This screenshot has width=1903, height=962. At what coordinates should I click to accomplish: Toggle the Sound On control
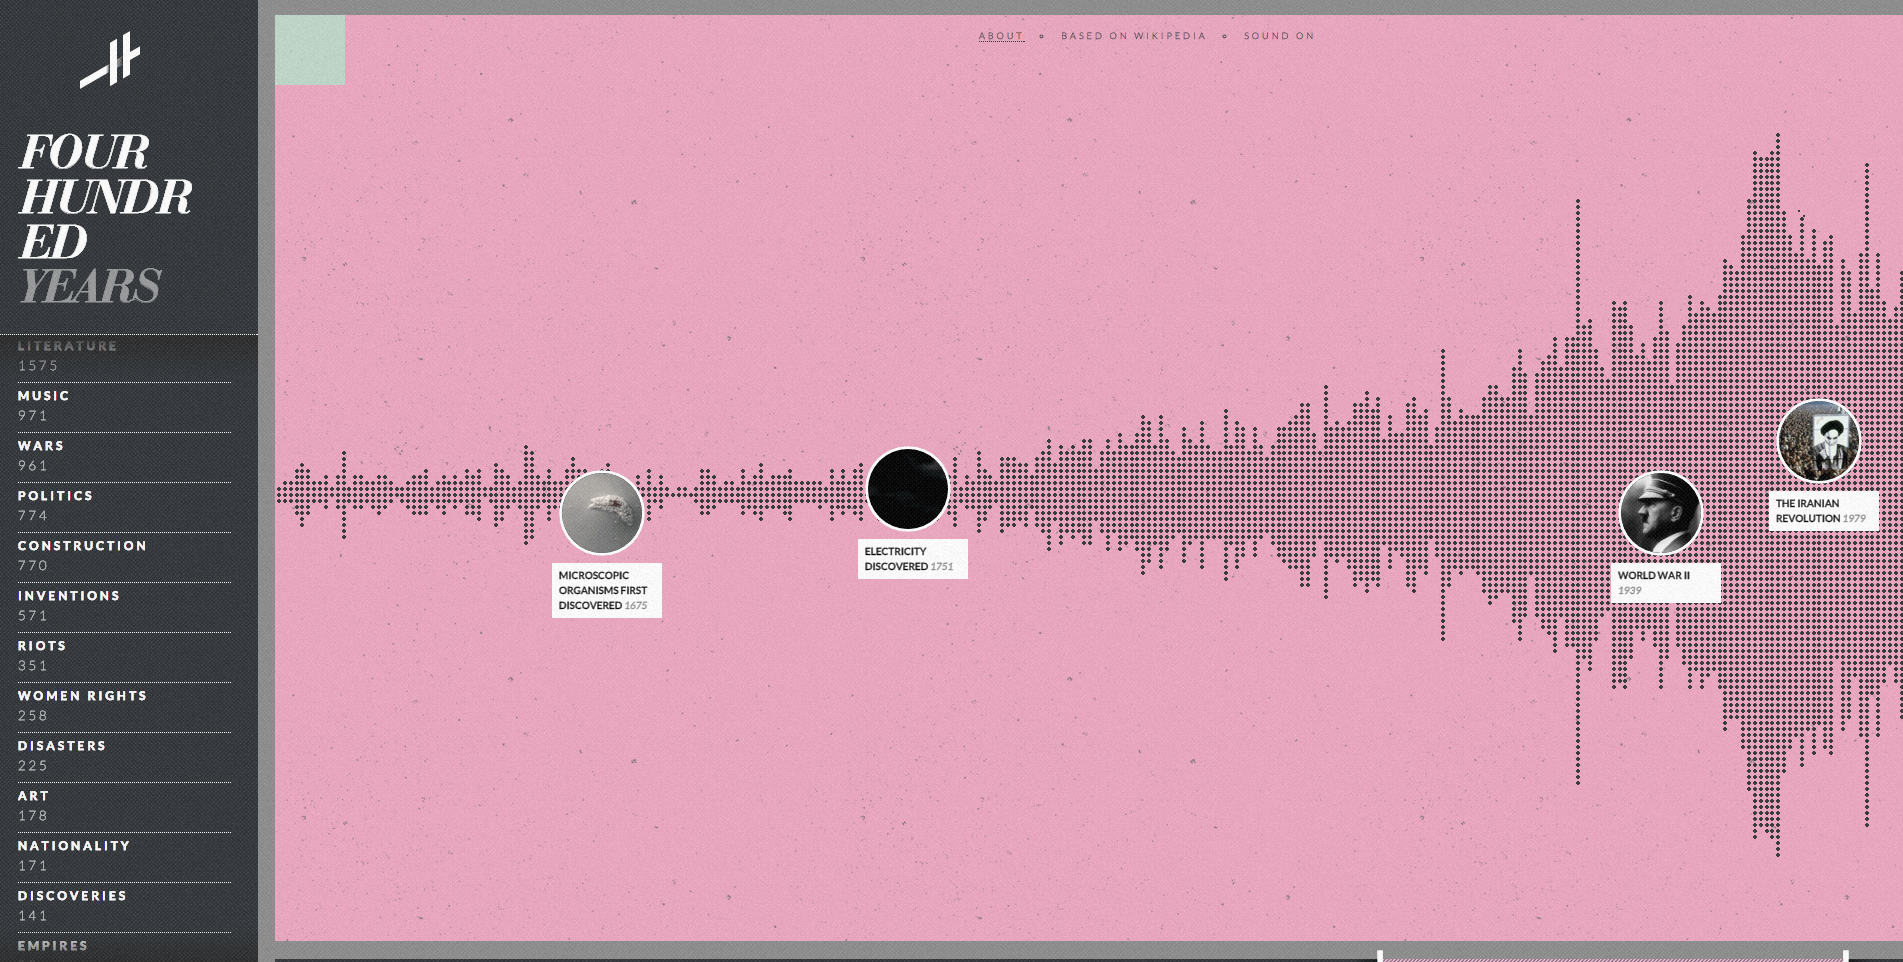[x=1279, y=36]
